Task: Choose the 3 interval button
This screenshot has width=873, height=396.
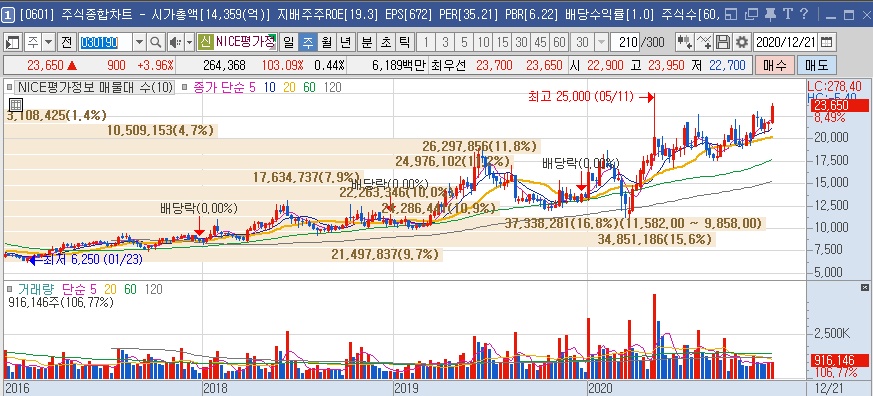Action: pyautogui.click(x=445, y=42)
